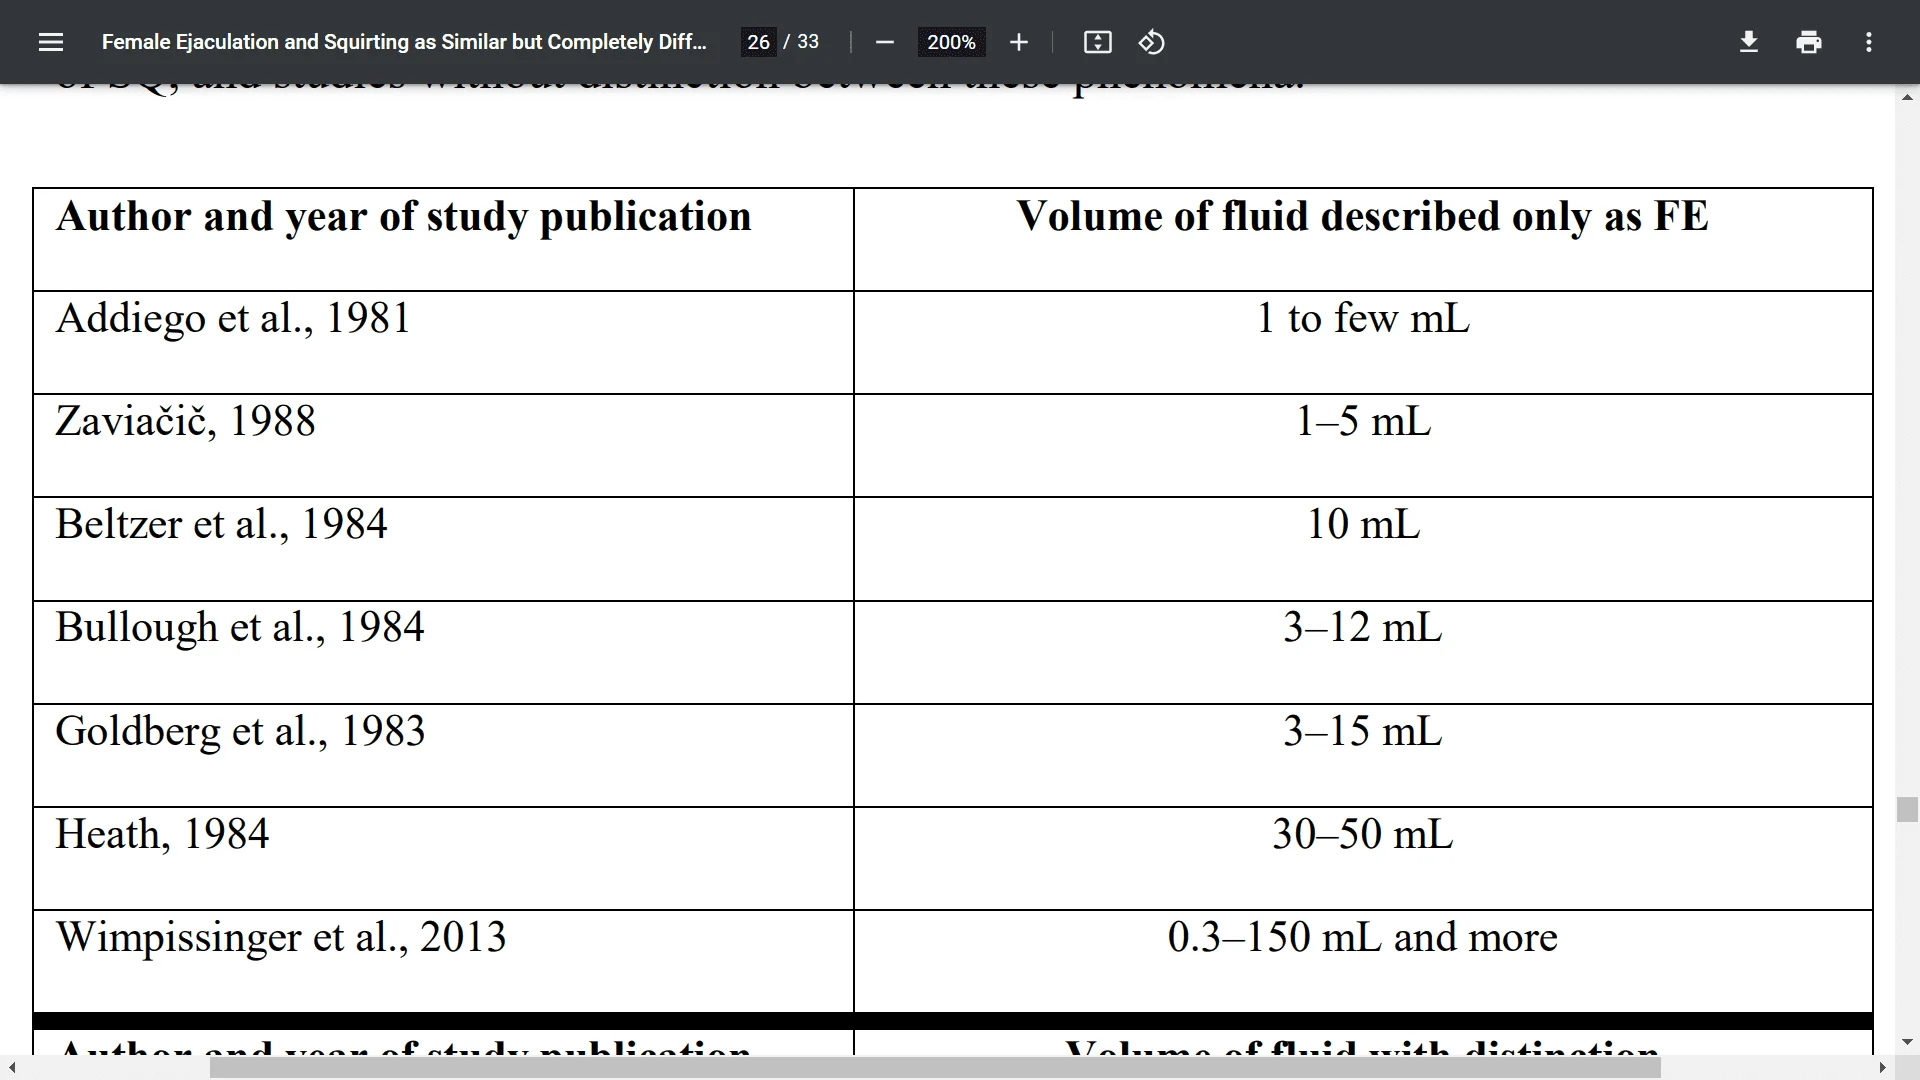
Task: Click the total page count '33'
Action: click(808, 42)
